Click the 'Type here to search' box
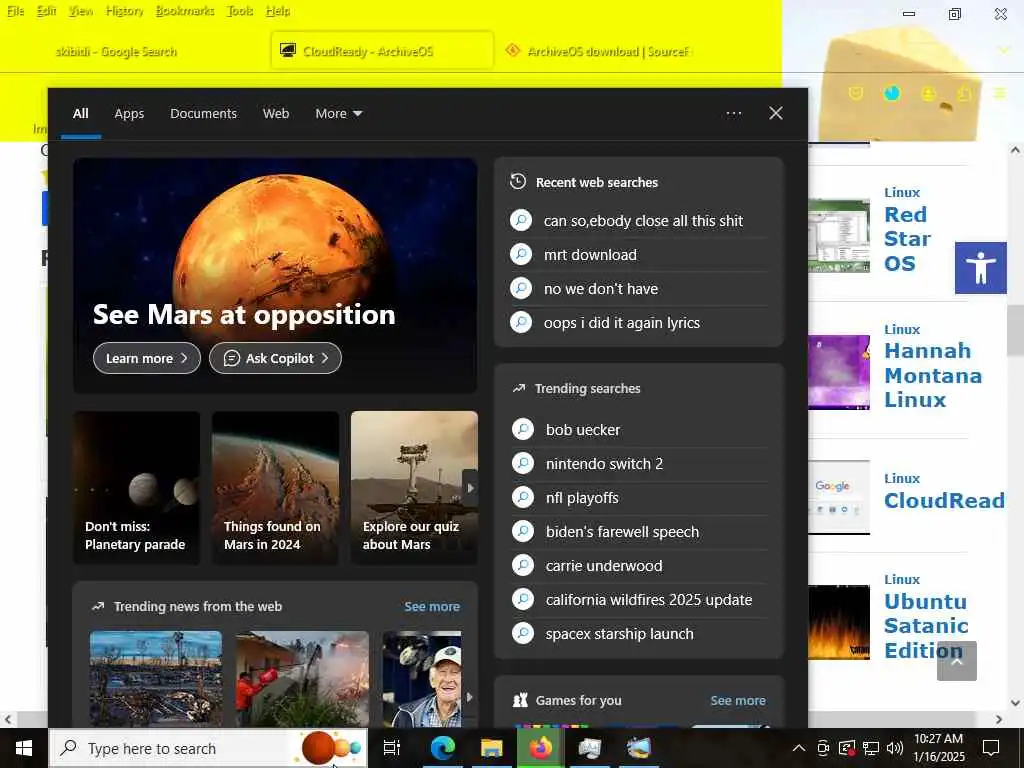 pos(208,748)
